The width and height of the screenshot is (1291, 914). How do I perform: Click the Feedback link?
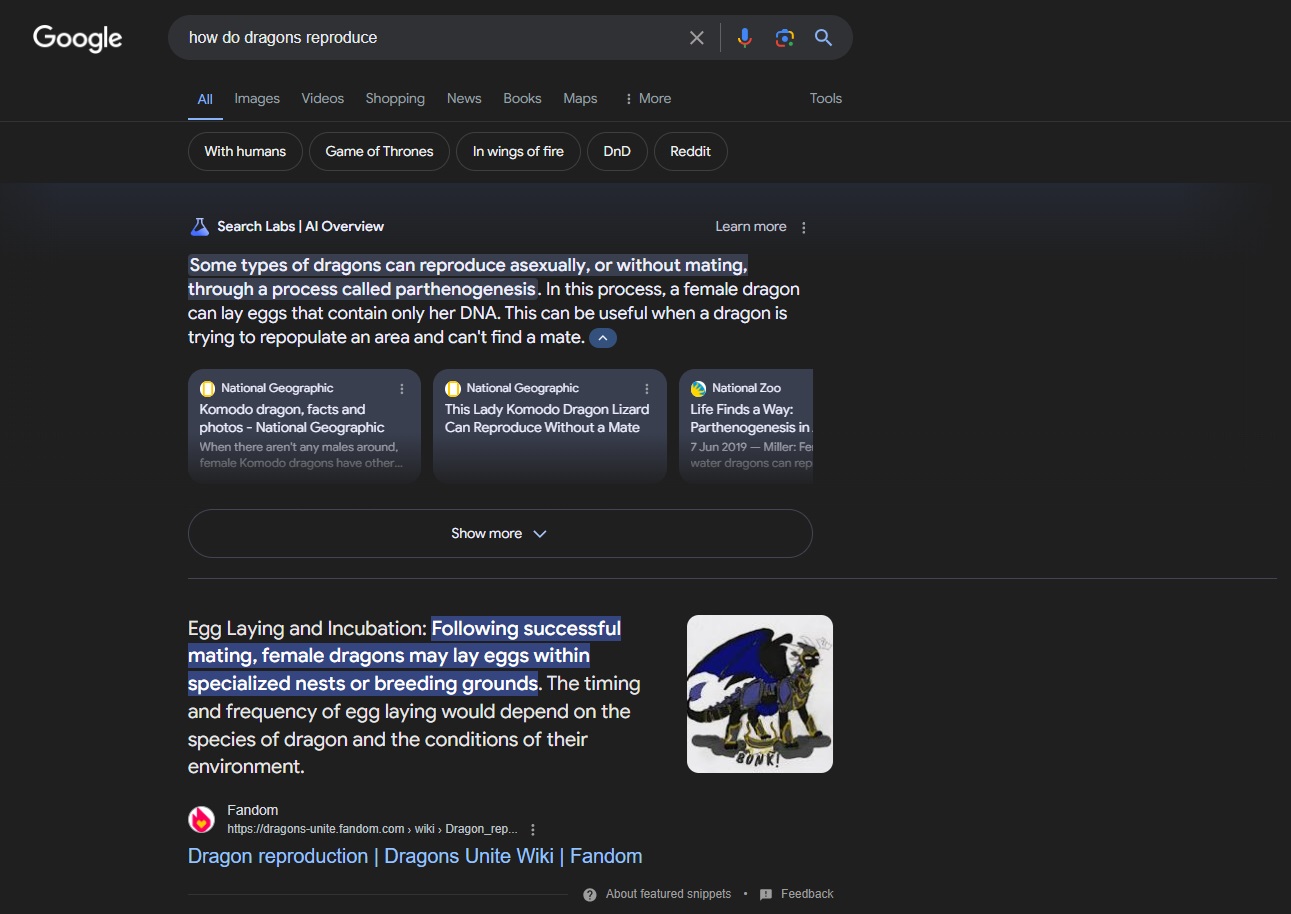[807, 894]
